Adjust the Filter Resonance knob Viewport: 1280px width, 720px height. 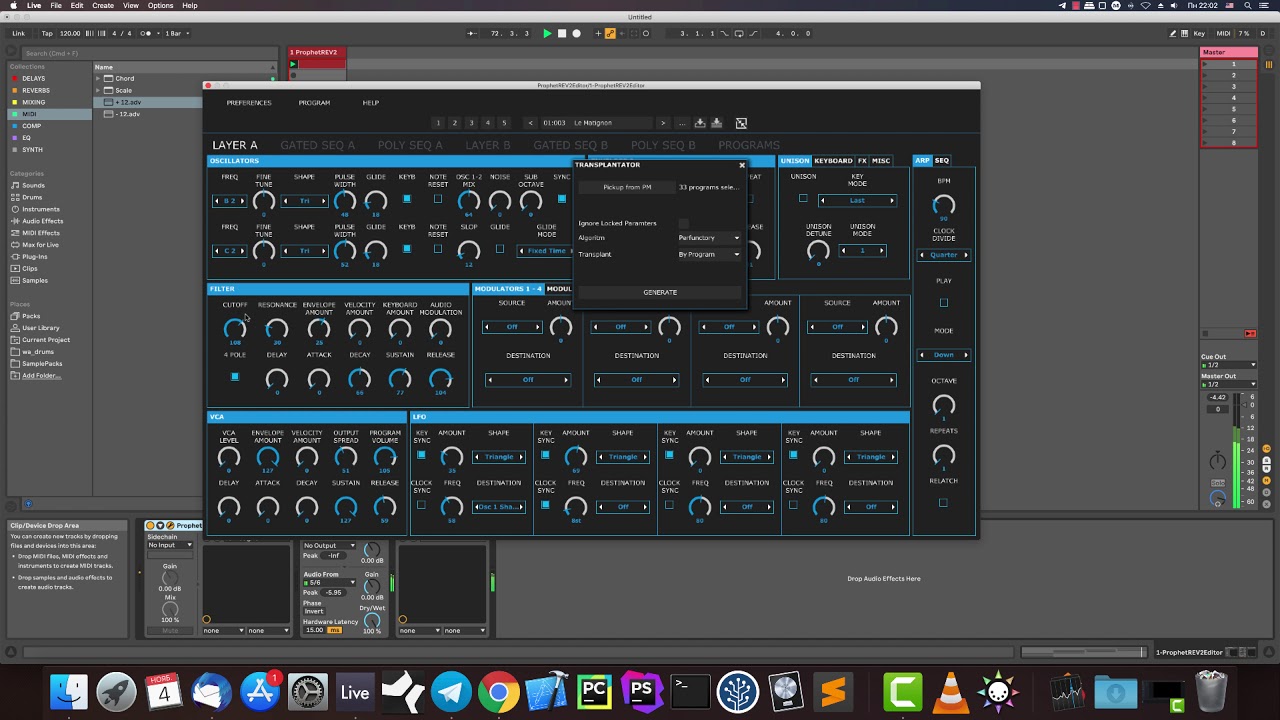point(277,328)
